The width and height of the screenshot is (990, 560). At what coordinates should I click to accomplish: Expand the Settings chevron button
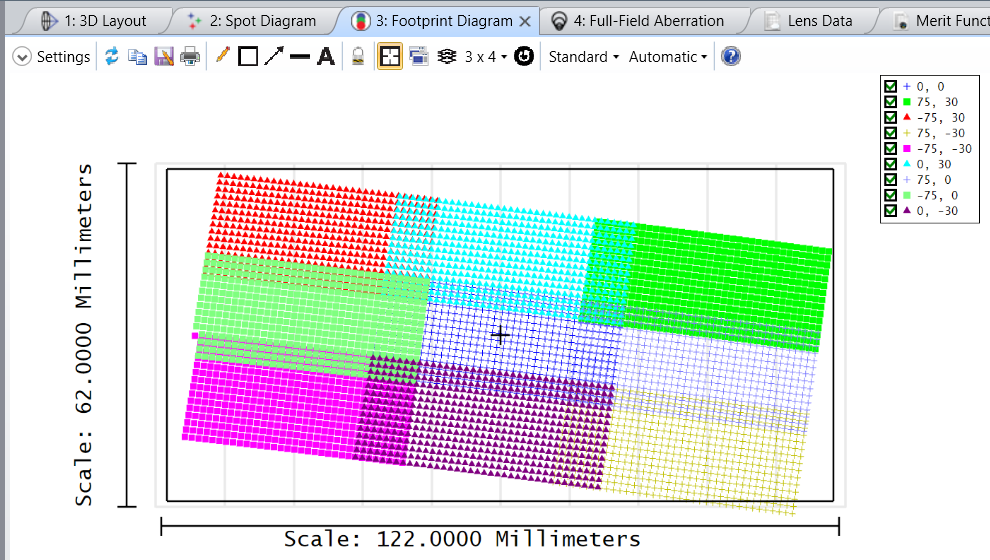[x=21, y=57]
